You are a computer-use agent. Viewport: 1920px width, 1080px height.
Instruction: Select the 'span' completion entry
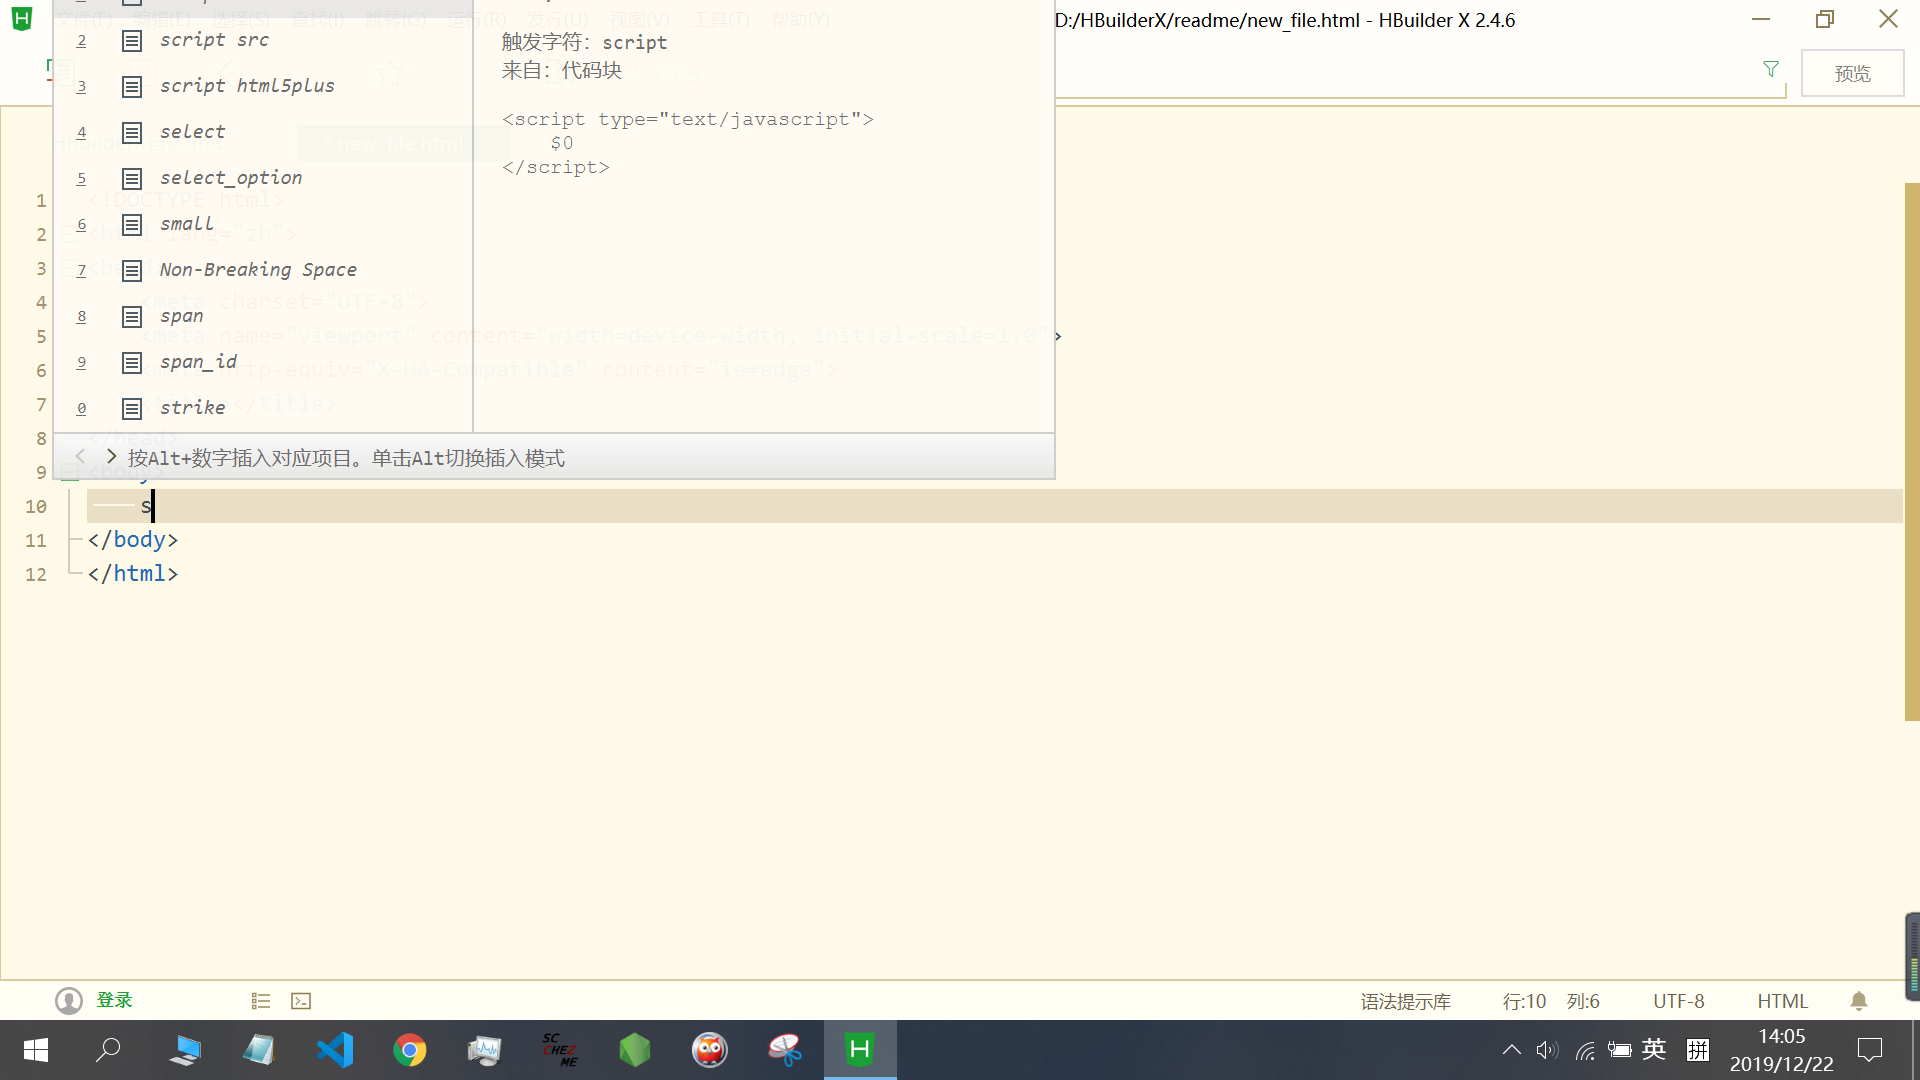tap(263, 316)
